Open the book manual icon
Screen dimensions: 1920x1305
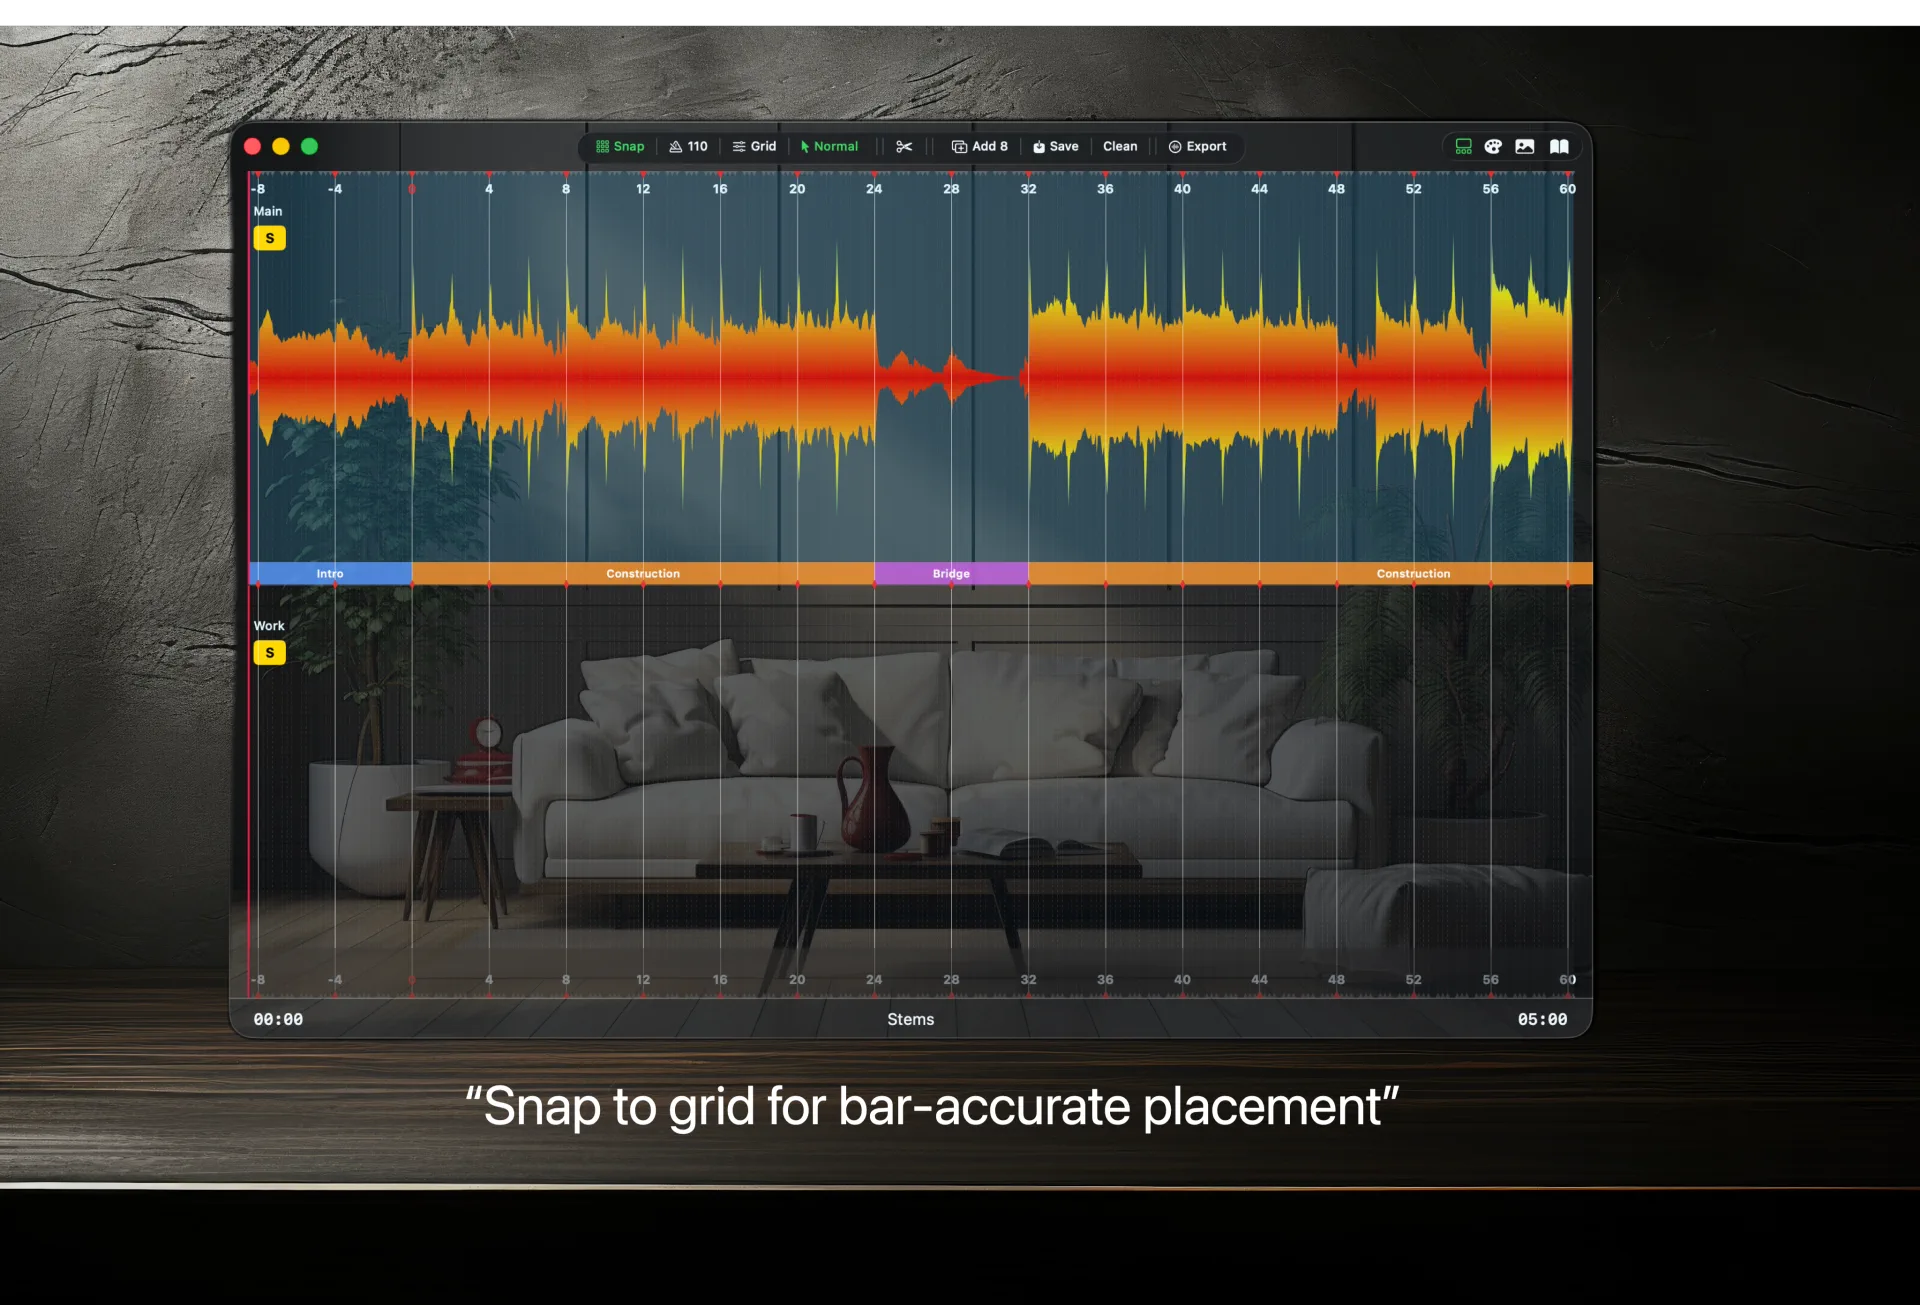[x=1559, y=146]
